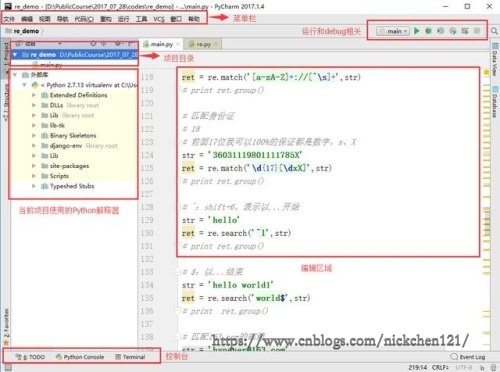Toggle code fold marker at line 131
Image resolution: width=500 pixels, height=372 pixels.
click(x=178, y=246)
